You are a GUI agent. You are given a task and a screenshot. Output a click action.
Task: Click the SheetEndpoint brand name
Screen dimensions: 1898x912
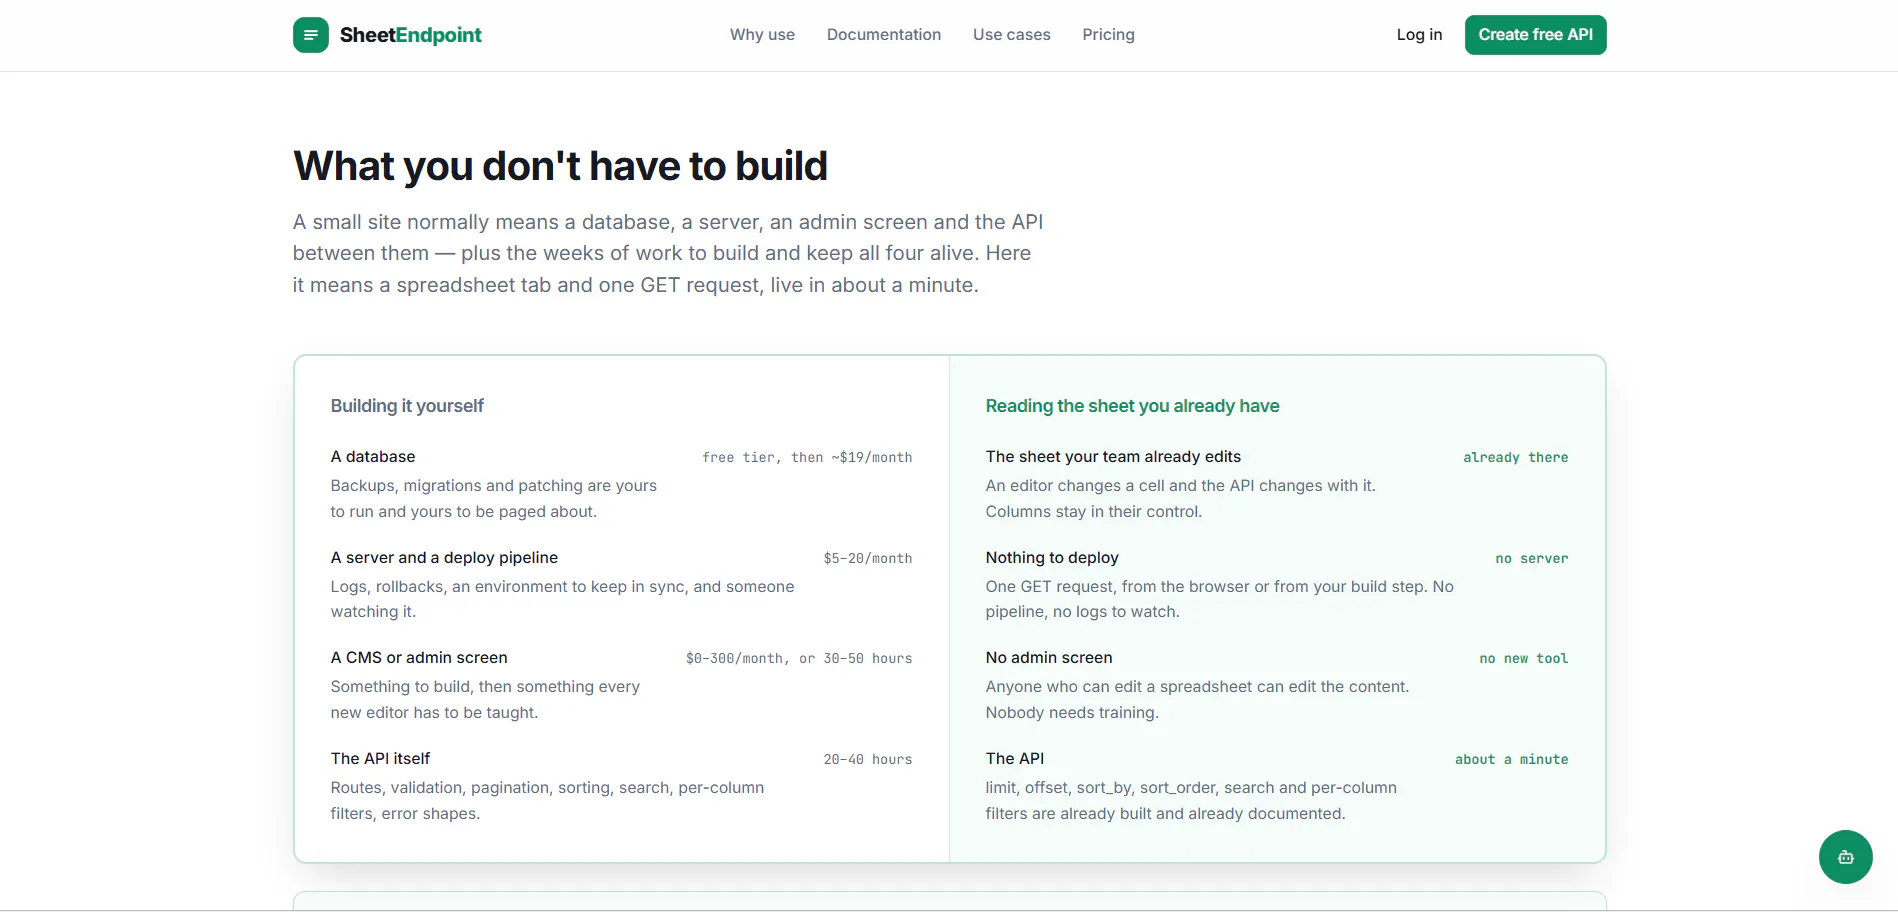[410, 35]
